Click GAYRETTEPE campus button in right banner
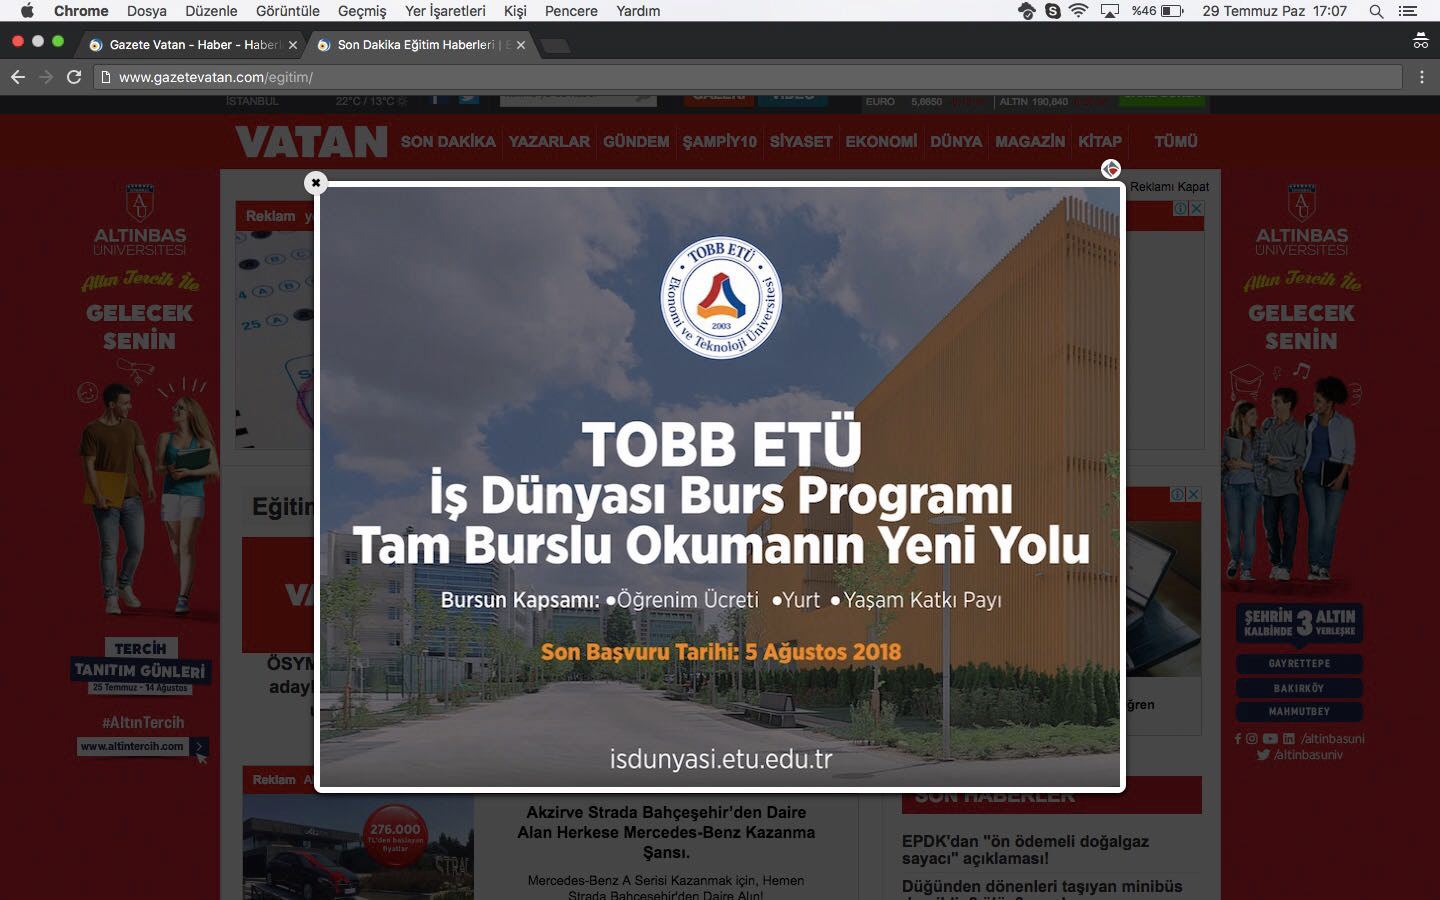The width and height of the screenshot is (1440, 900). pos(1299,664)
